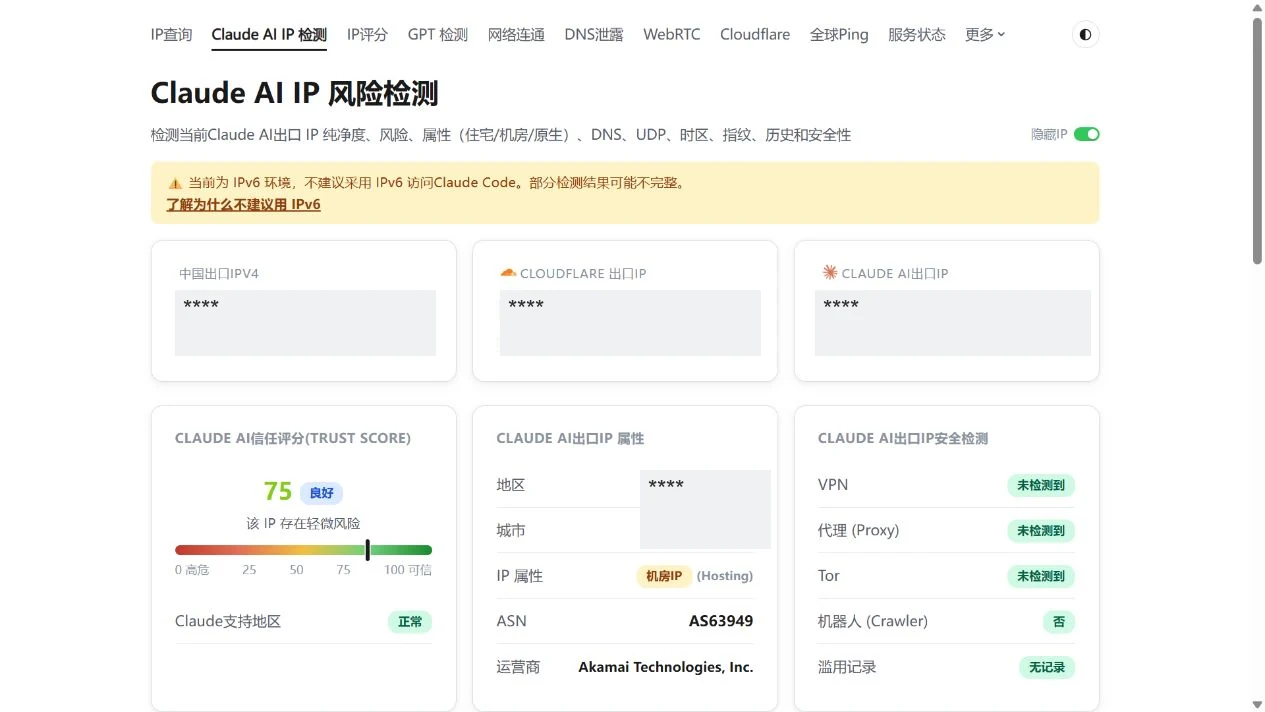This screenshot has height=712, width=1265.
Task: Click the 代理 (Proxy) 未检测到 badge
Action: click(x=1041, y=531)
